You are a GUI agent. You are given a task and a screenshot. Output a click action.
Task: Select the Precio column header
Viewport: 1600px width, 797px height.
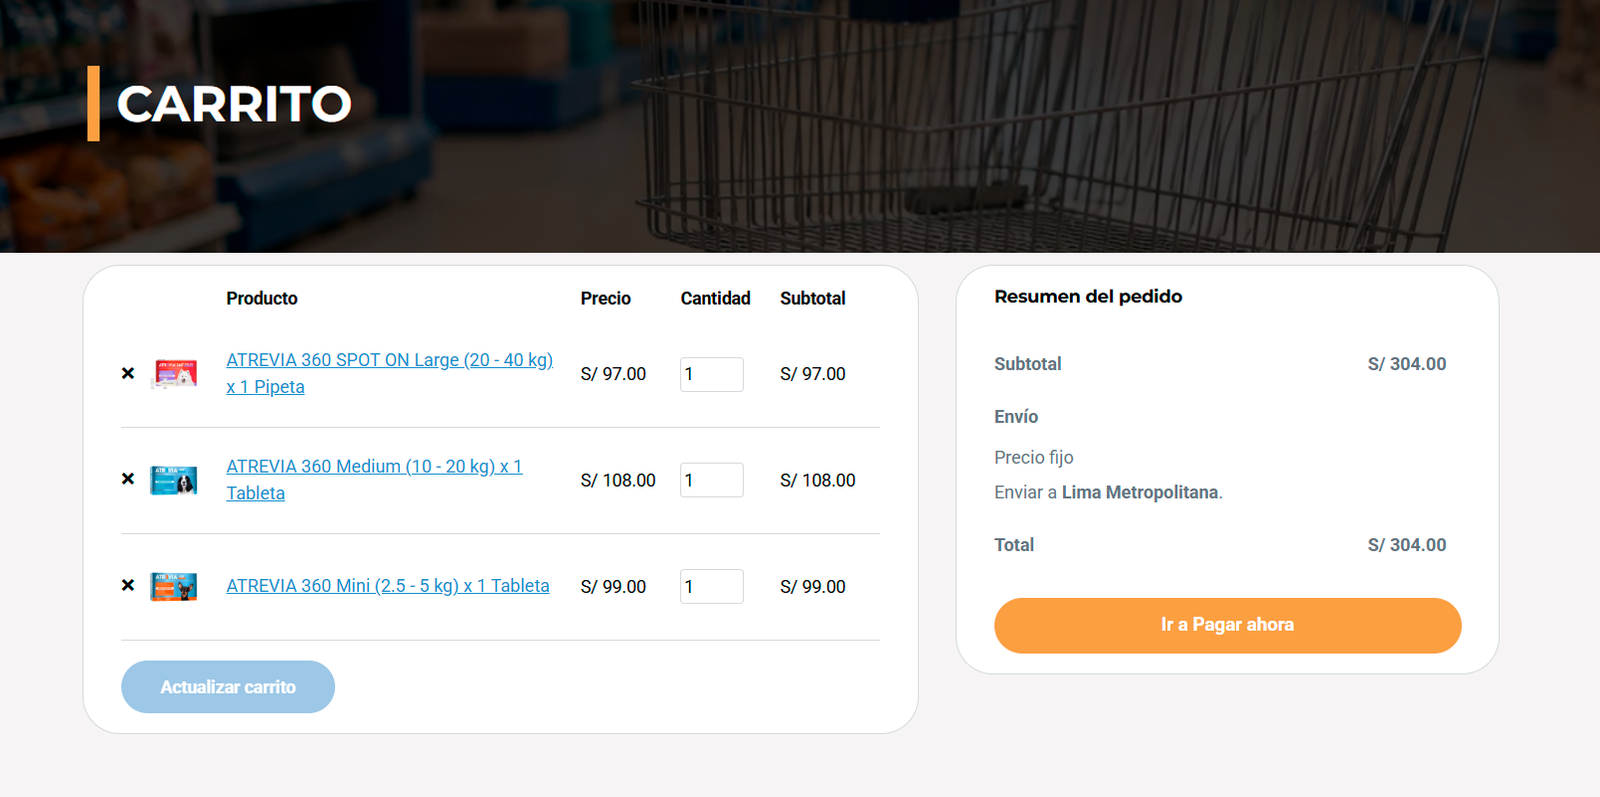[606, 298]
